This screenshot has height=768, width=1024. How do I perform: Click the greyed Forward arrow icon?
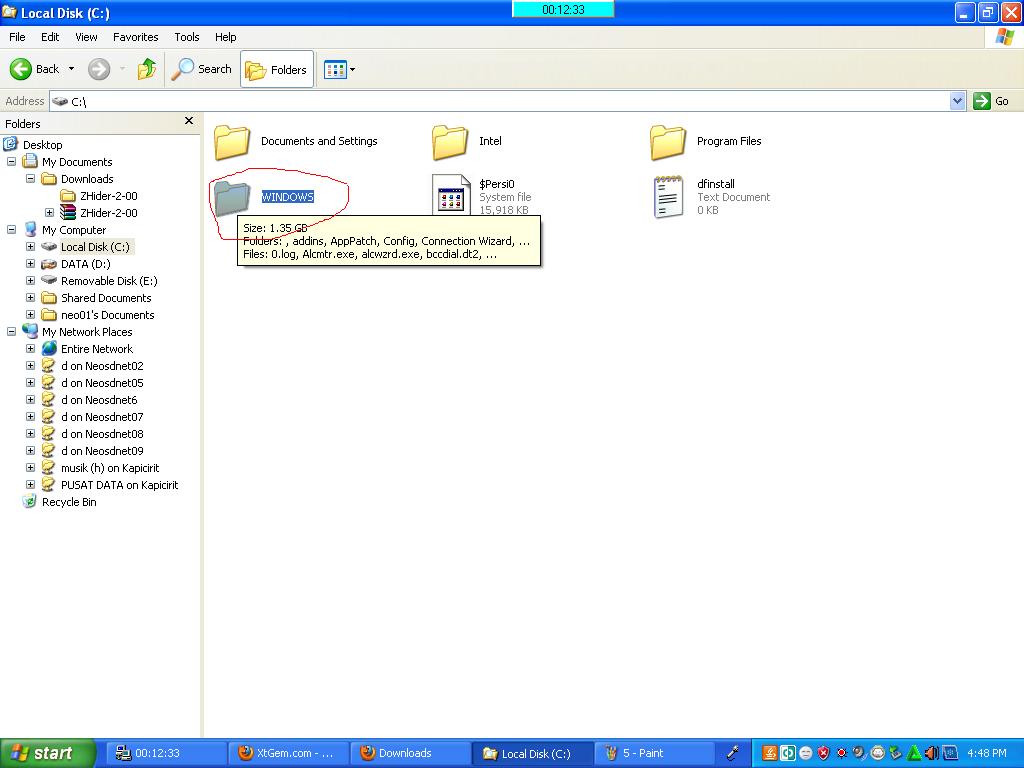click(99, 69)
